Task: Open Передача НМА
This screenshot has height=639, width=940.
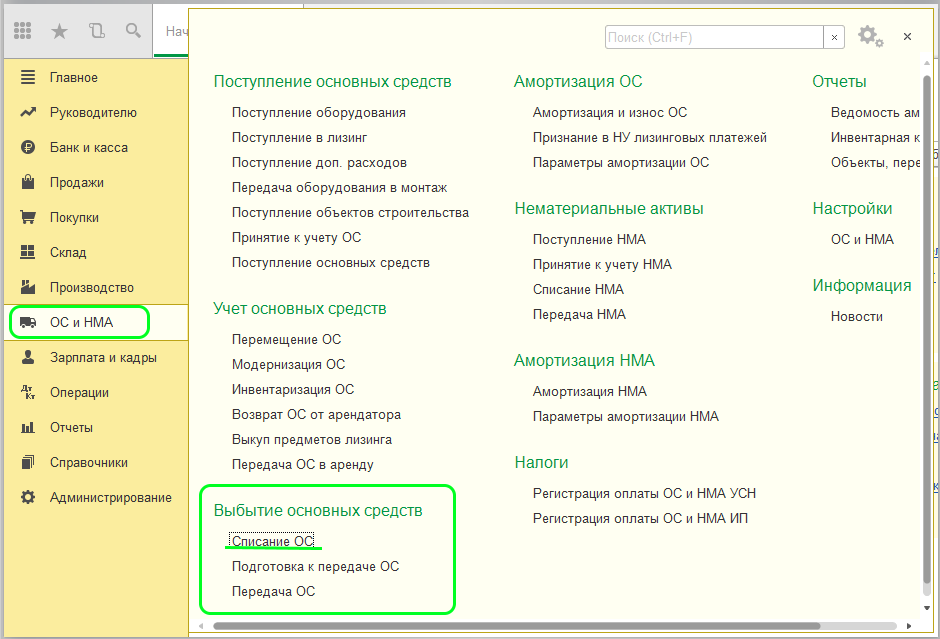Action: pos(579,314)
